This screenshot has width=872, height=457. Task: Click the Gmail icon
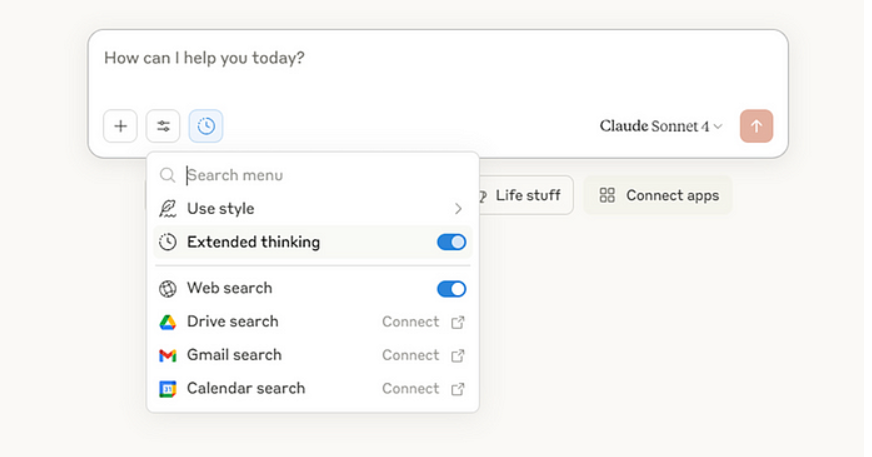pos(168,355)
